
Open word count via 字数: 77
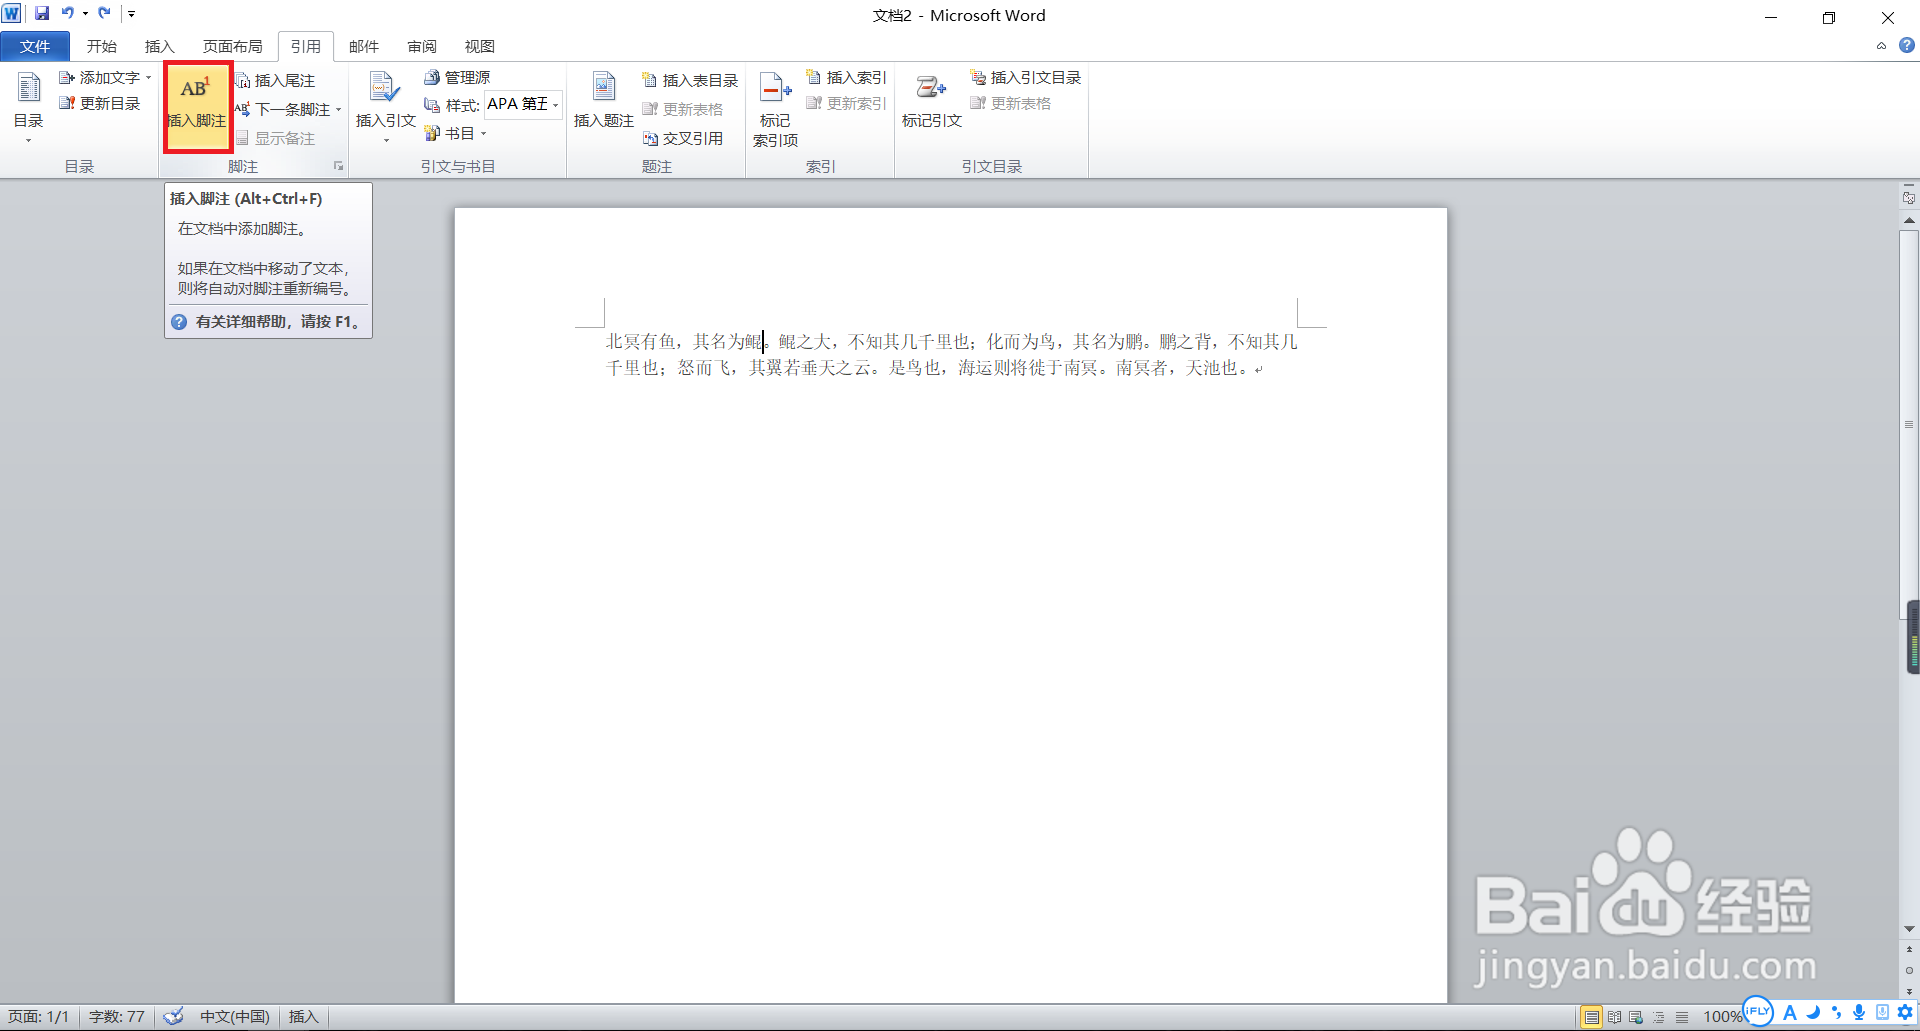(117, 1017)
